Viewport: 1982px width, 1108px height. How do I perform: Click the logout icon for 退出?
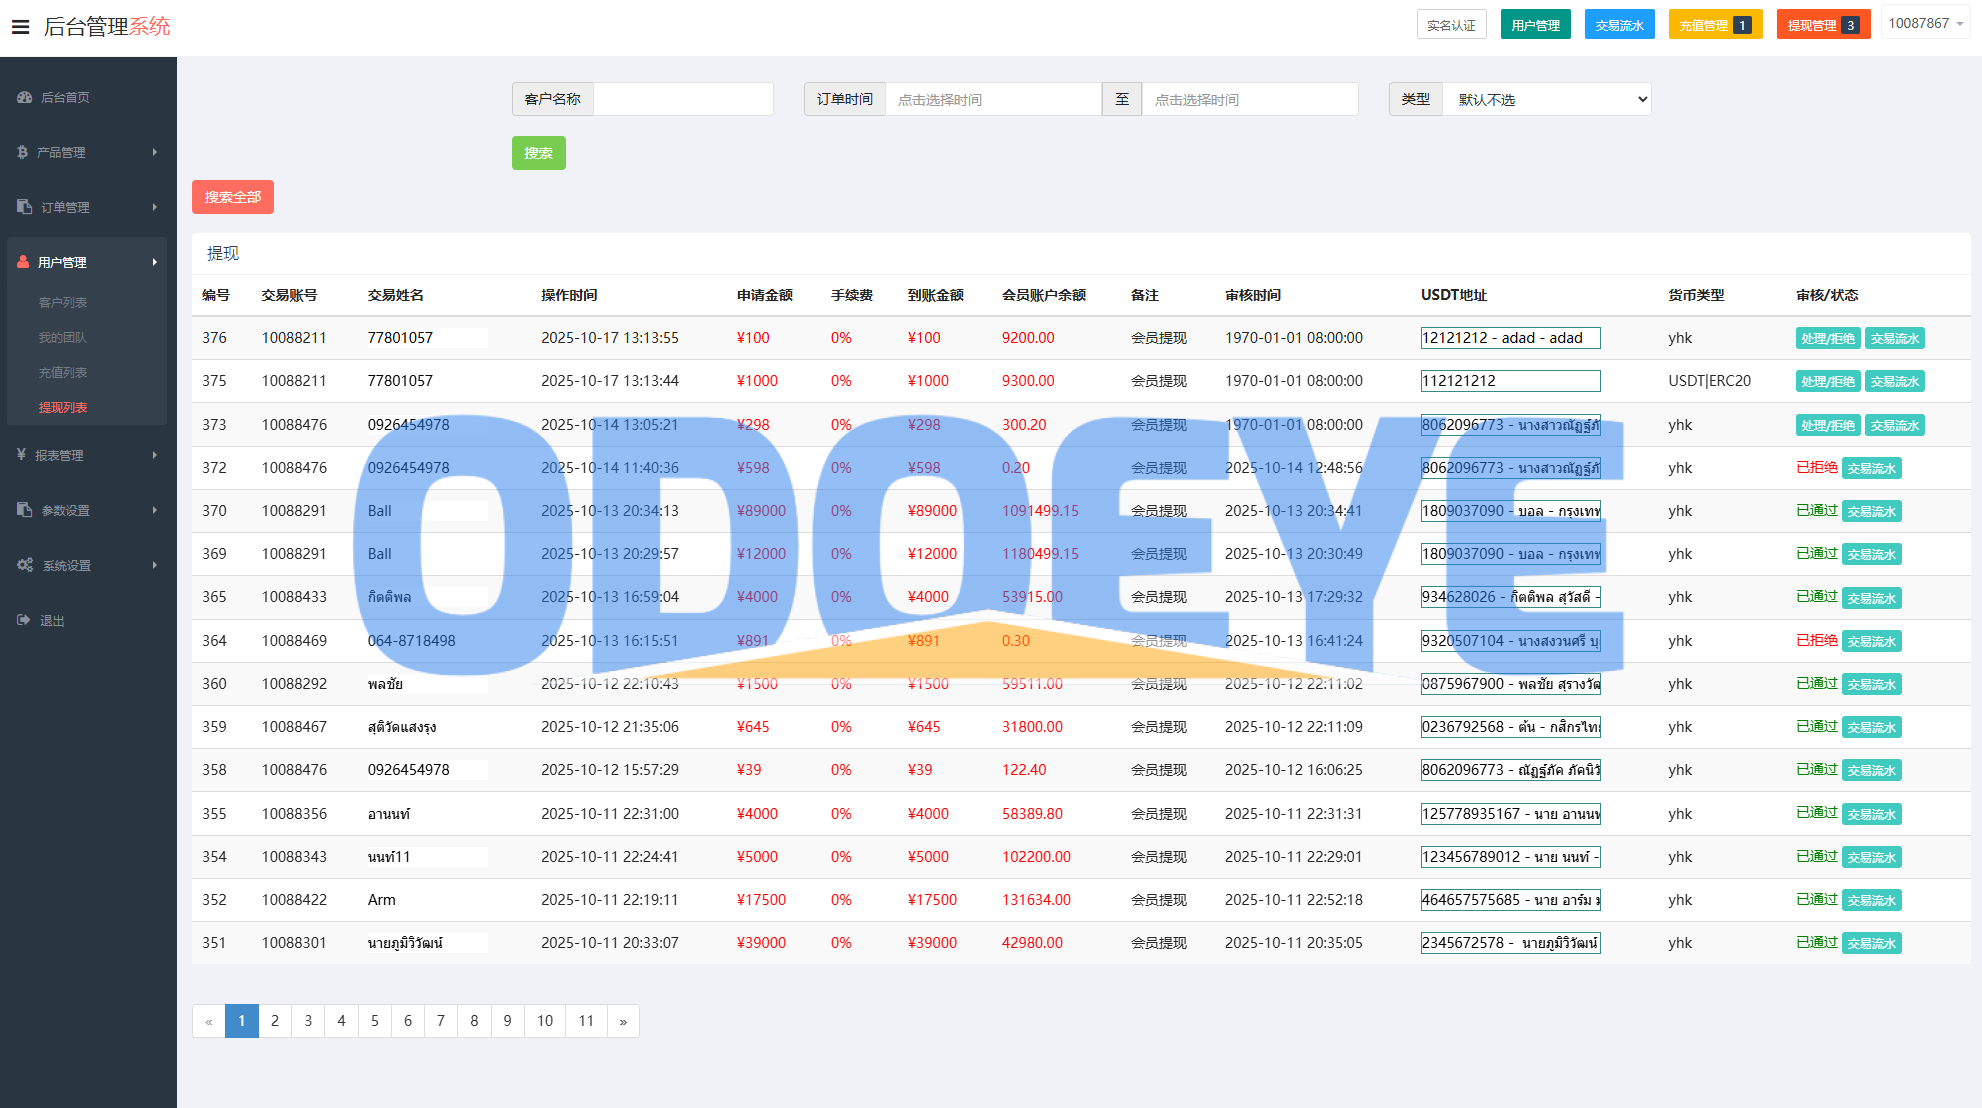(x=24, y=620)
